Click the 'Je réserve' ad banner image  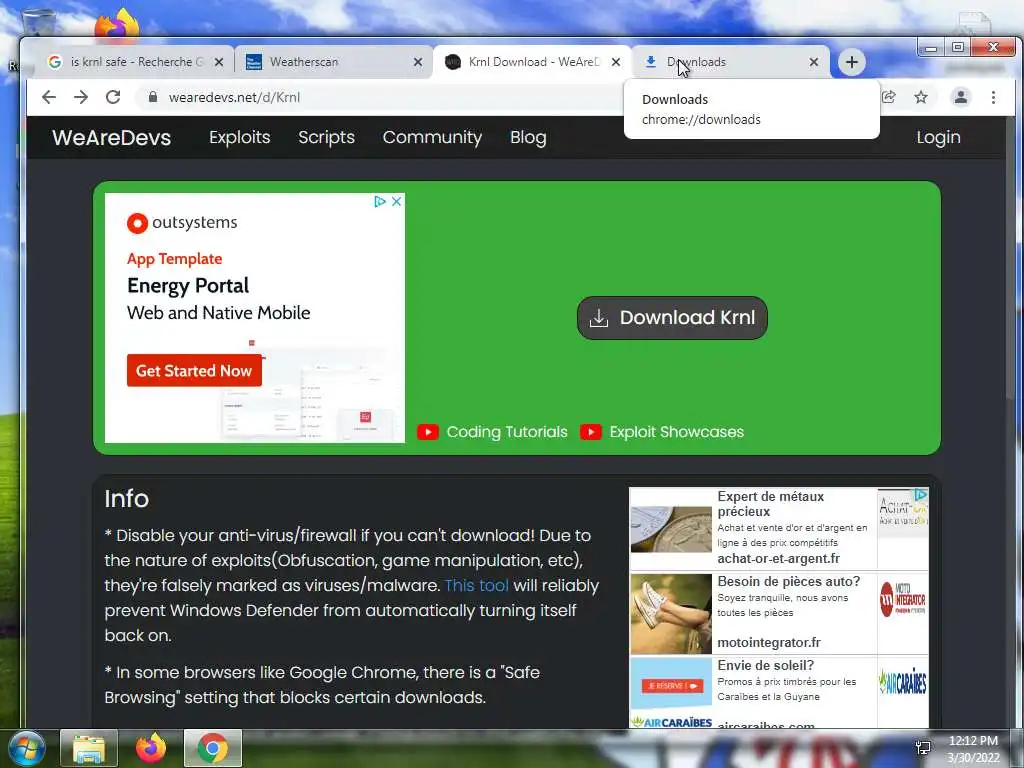tap(671, 684)
